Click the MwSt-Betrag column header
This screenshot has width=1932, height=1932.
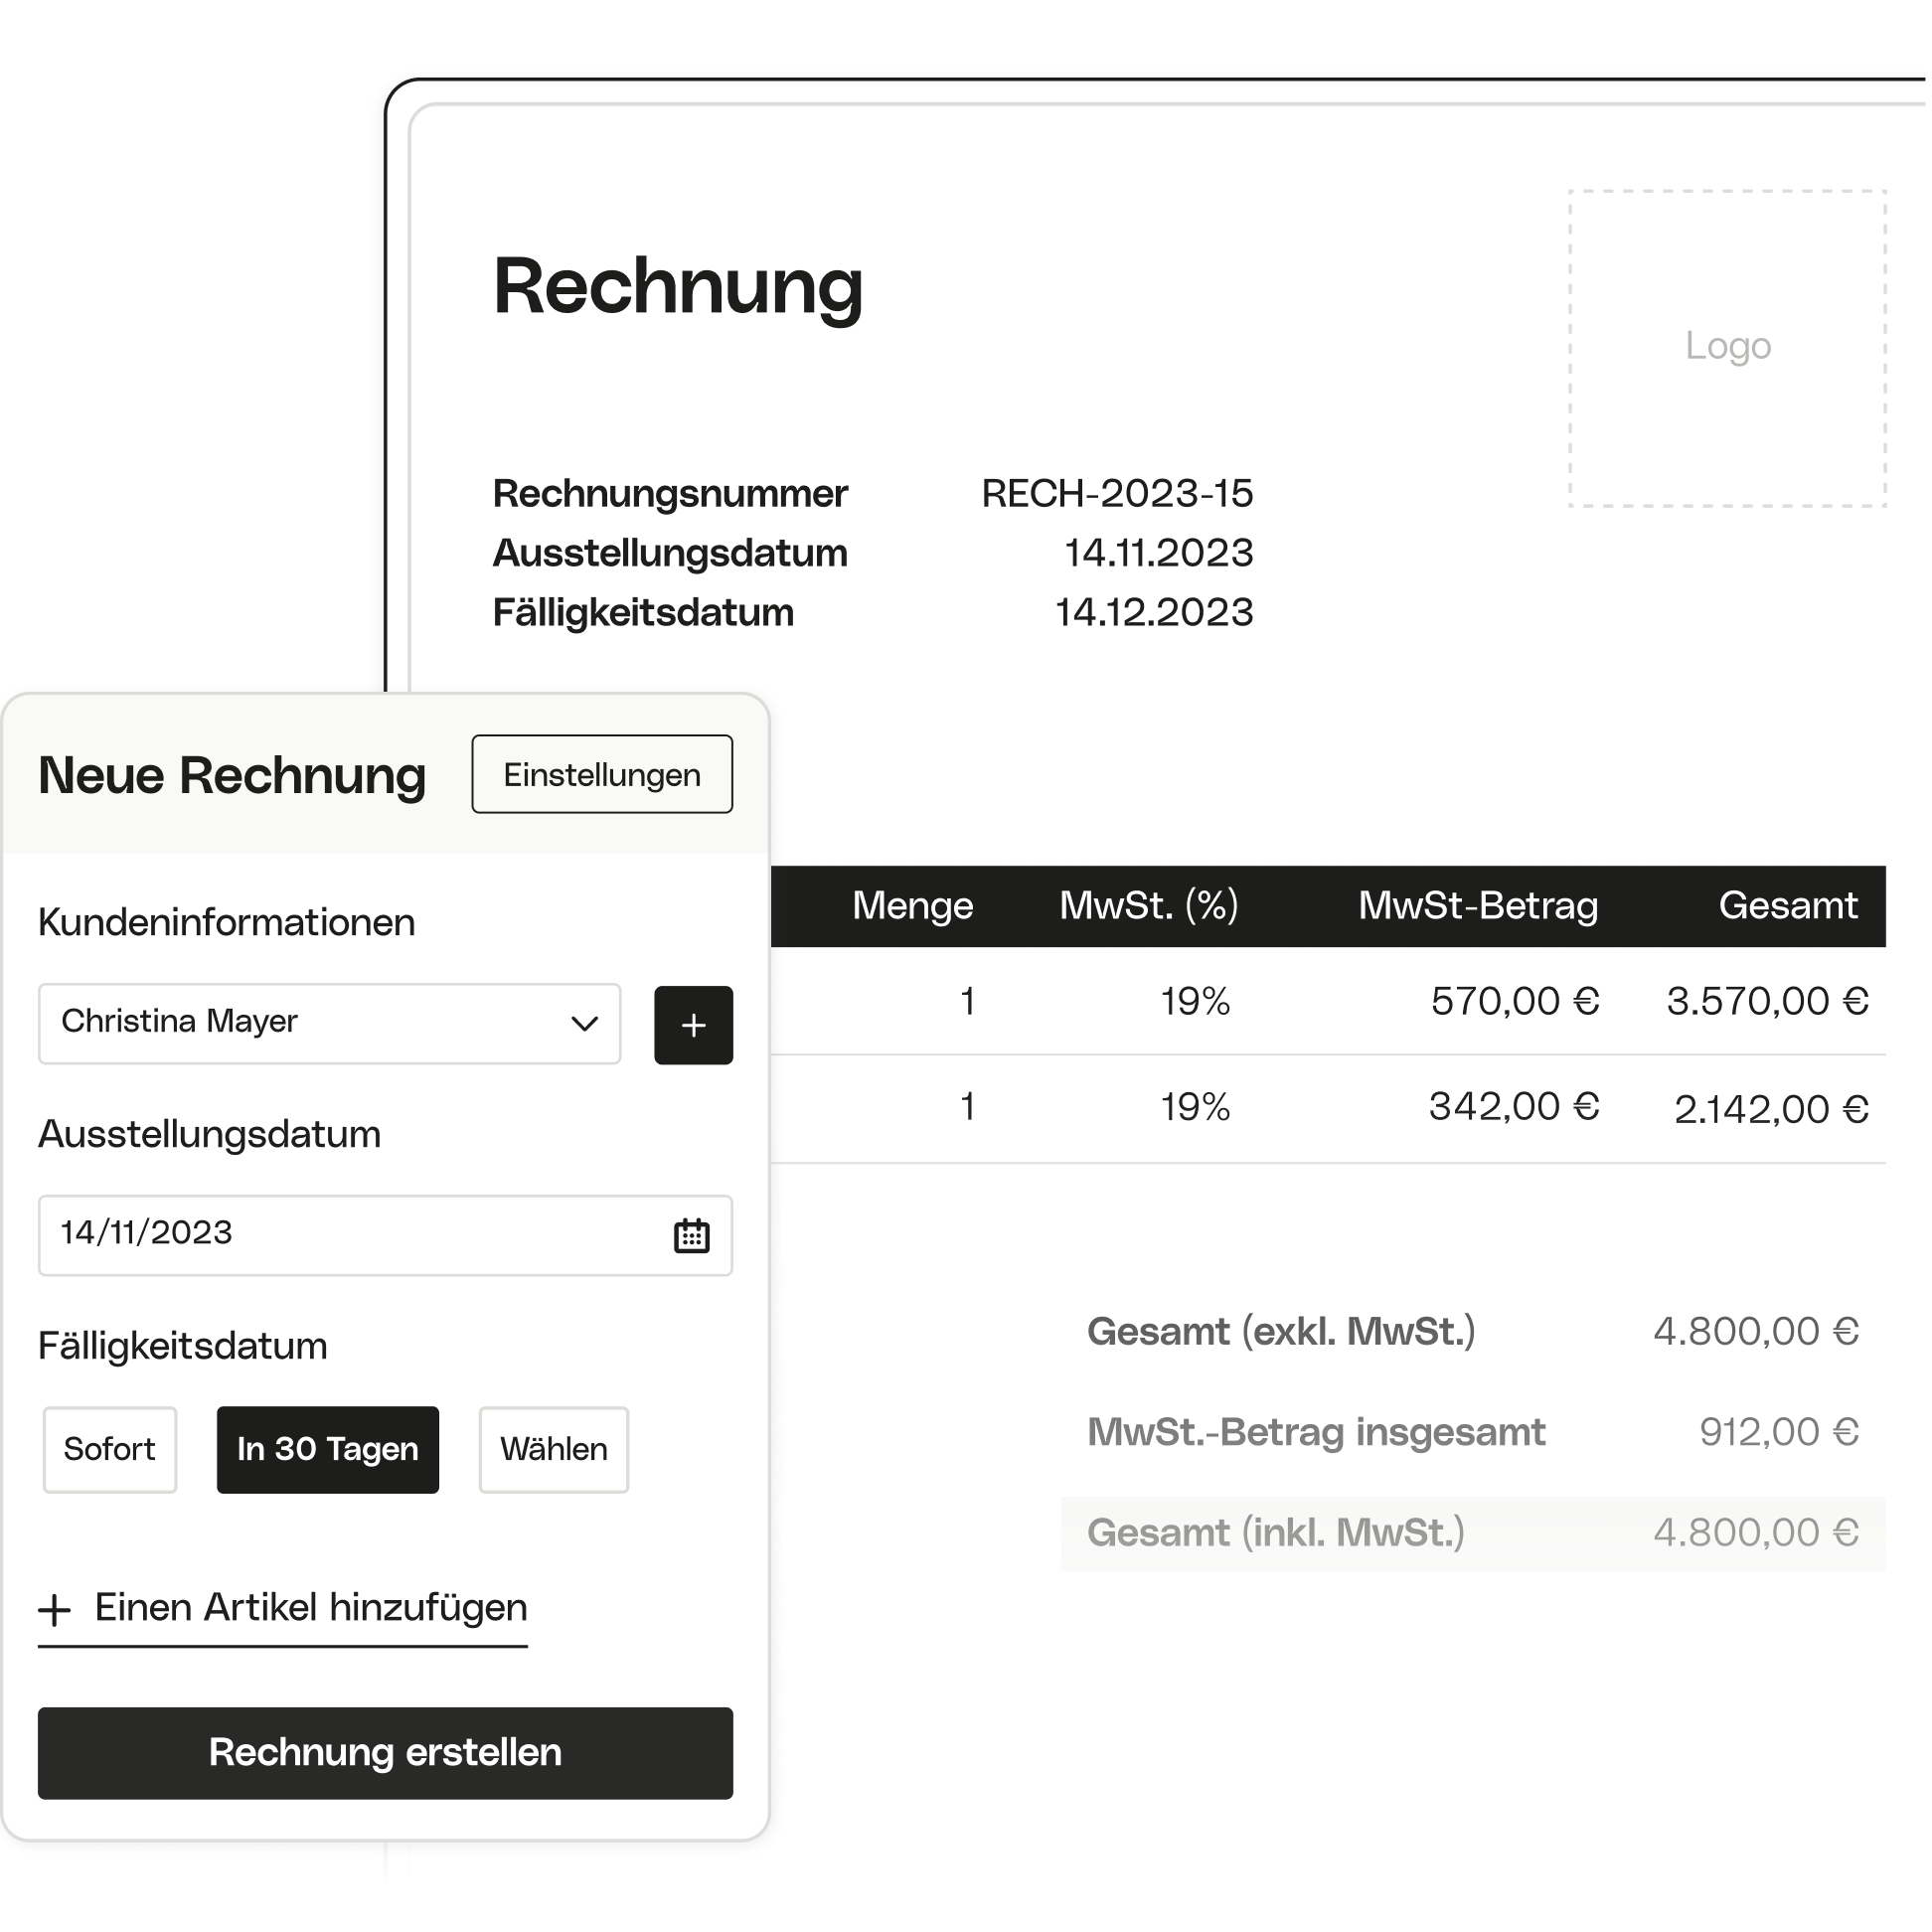[x=1478, y=905]
